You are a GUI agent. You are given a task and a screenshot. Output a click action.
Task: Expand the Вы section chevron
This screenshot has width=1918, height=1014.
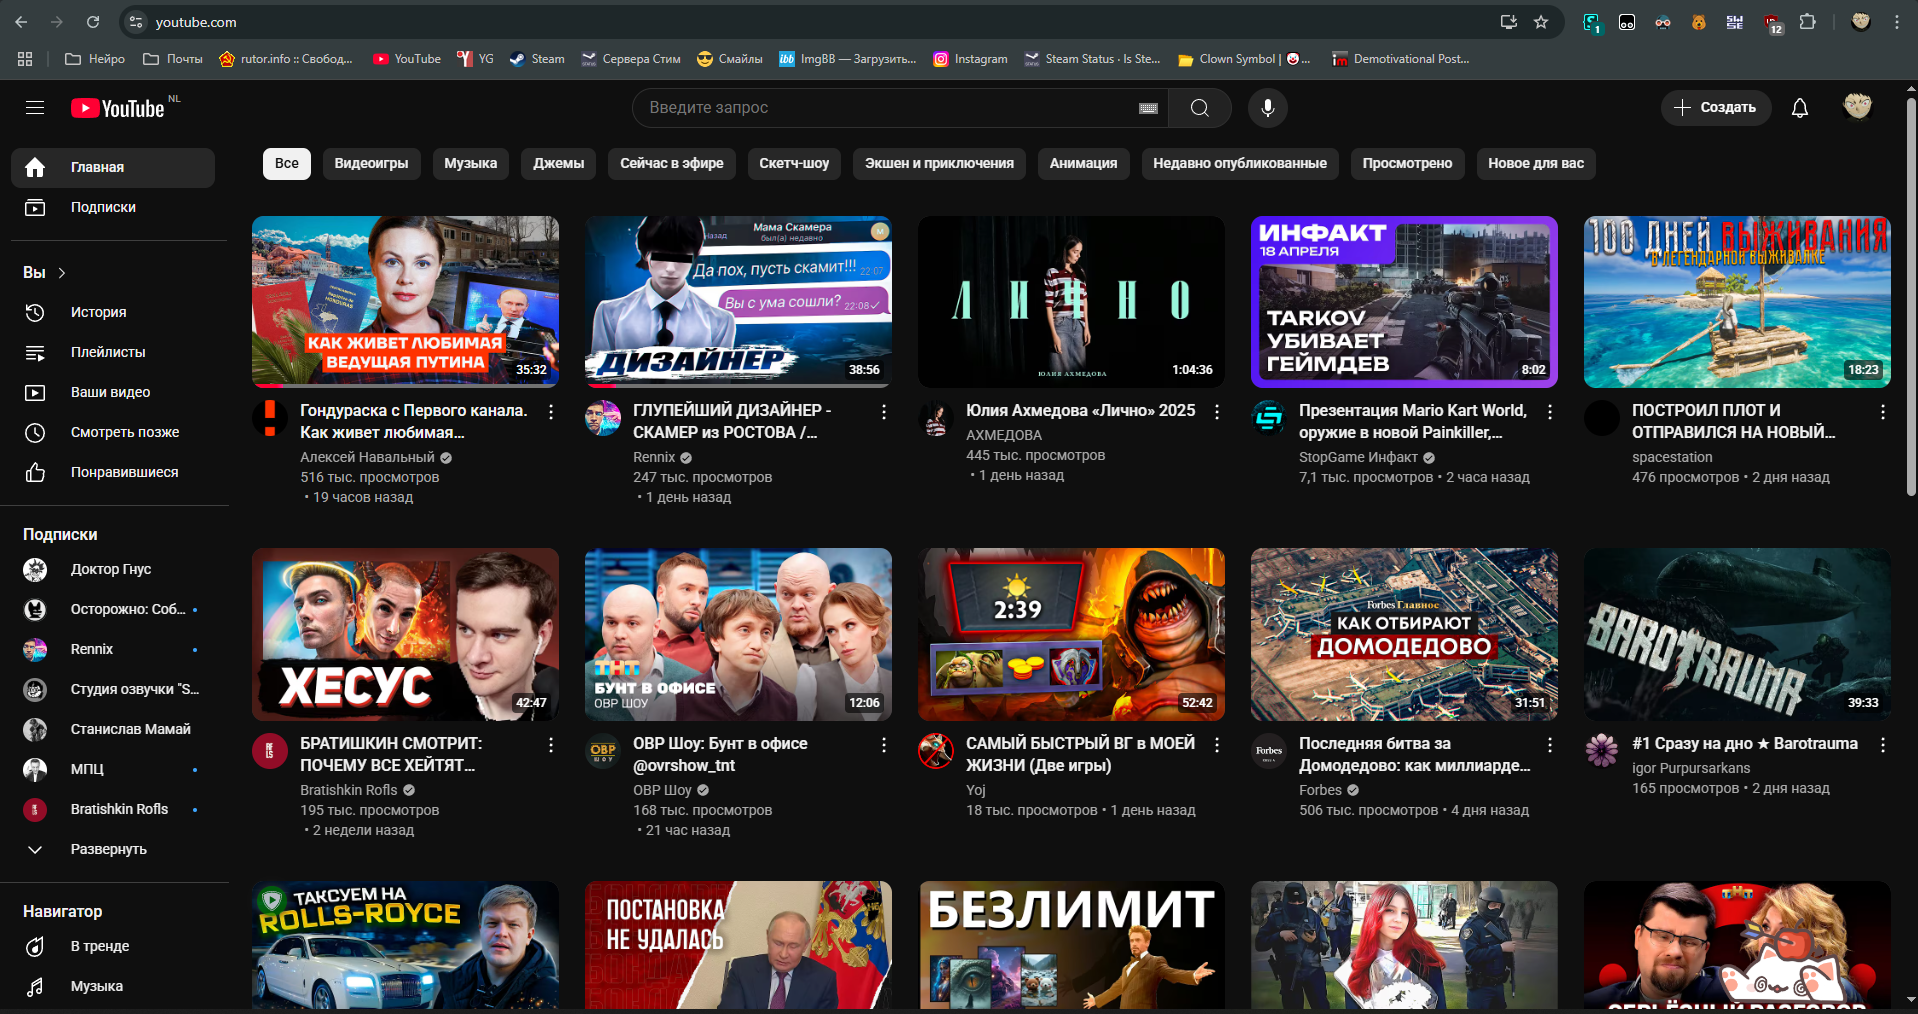pos(62,273)
